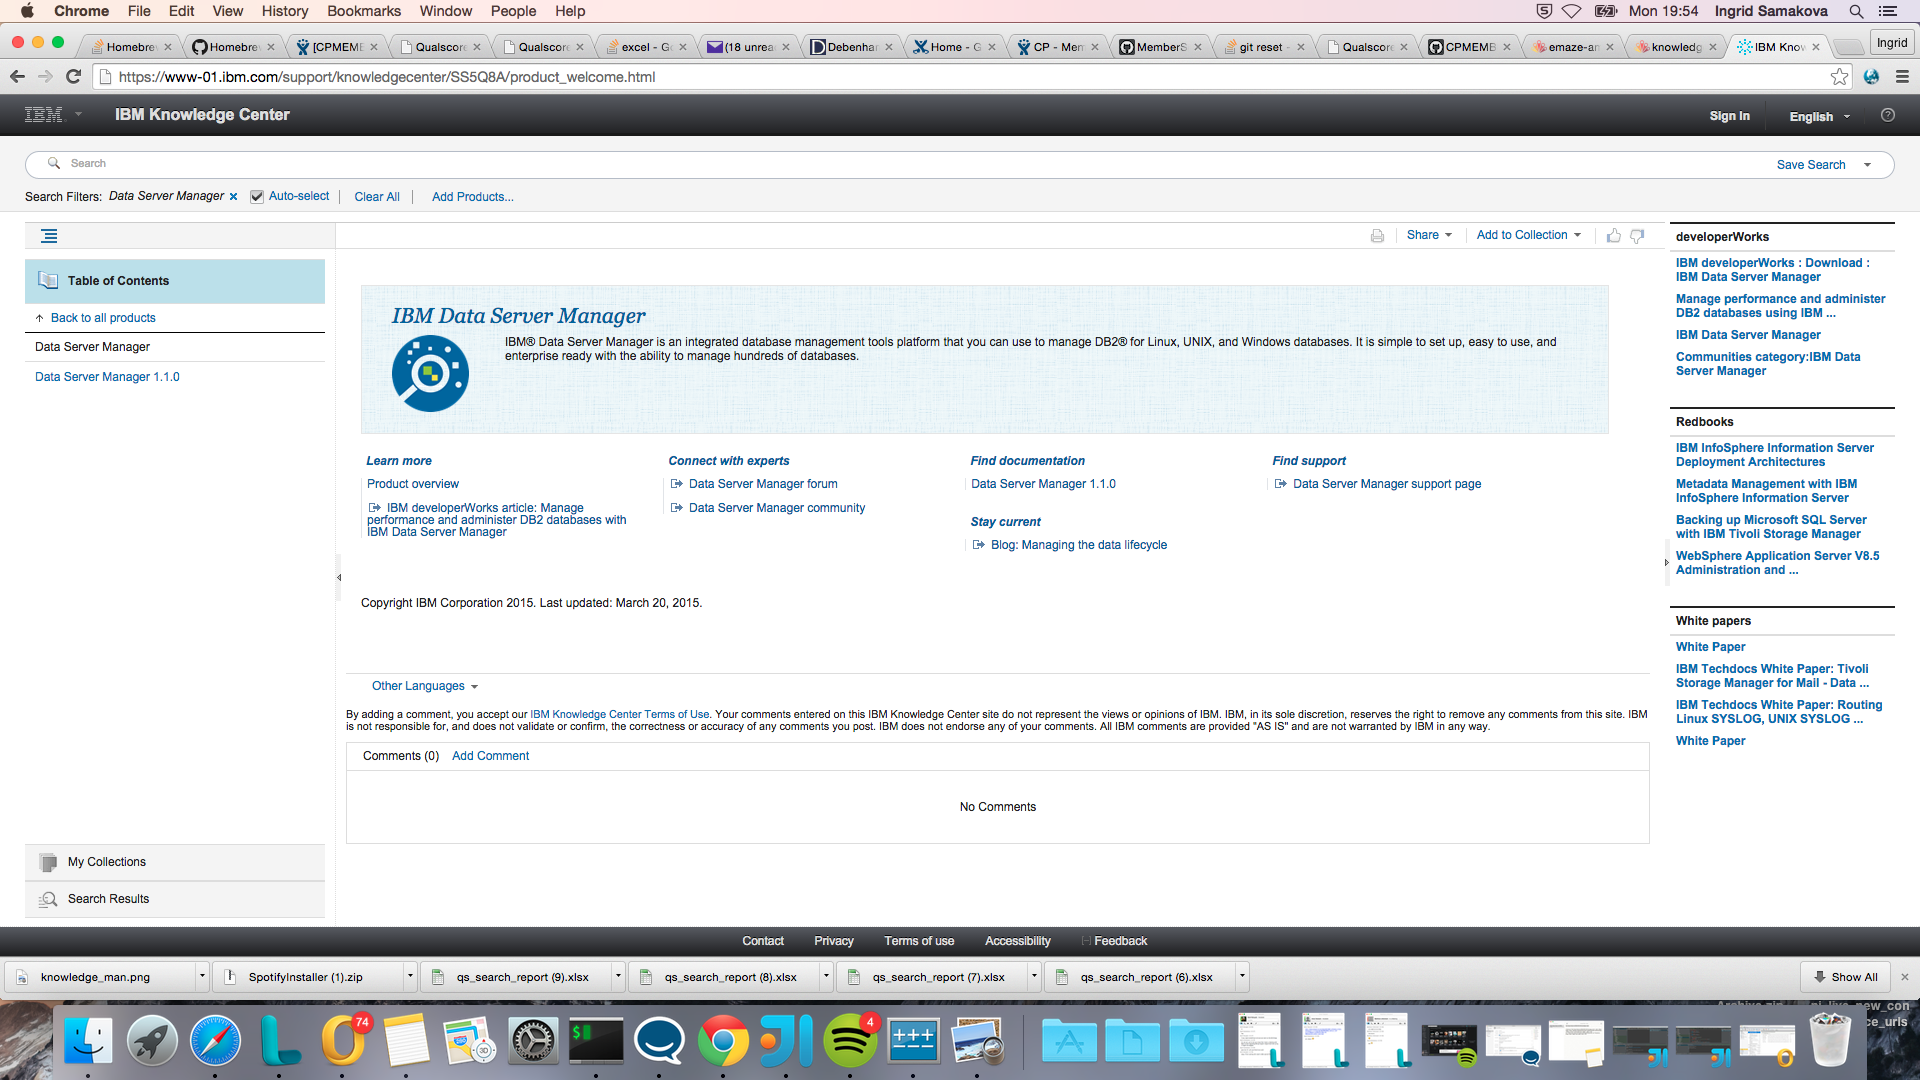This screenshot has width=1920, height=1080.
Task: Click the Sign In link
Action: pos(1729,116)
